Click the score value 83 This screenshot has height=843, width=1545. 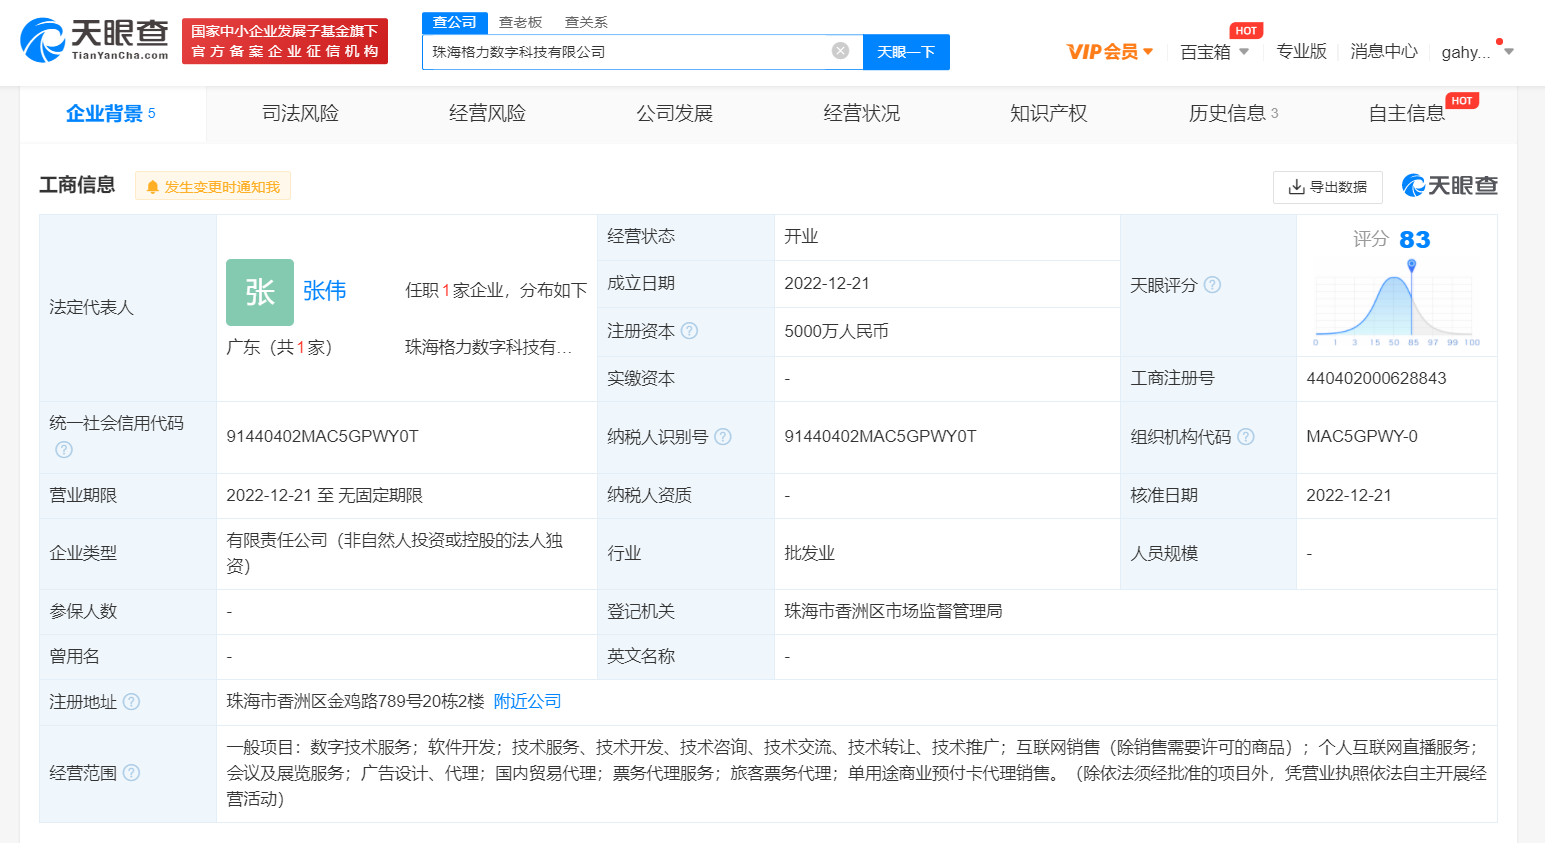coord(1415,240)
